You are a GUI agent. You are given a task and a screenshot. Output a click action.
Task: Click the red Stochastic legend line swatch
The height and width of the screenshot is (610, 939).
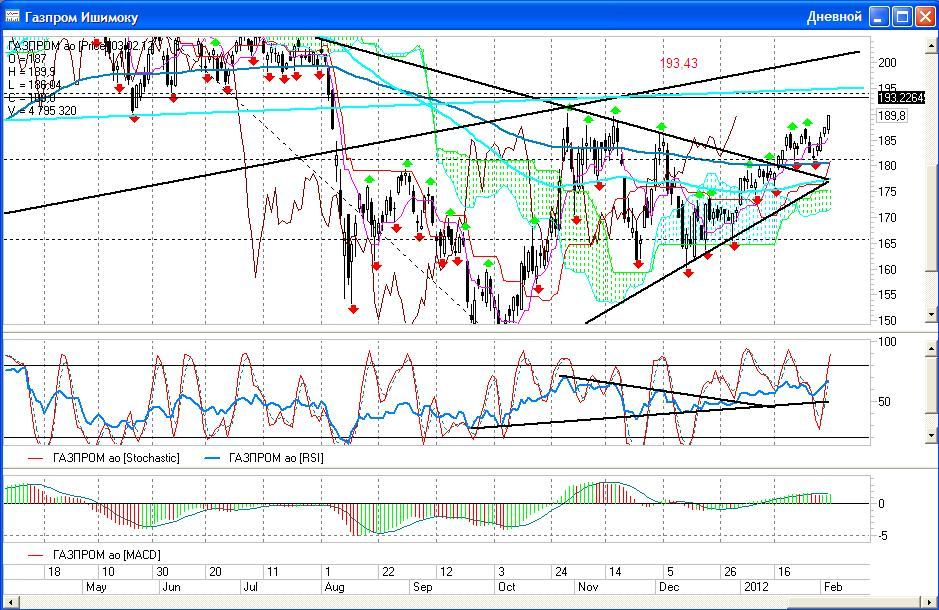36,459
